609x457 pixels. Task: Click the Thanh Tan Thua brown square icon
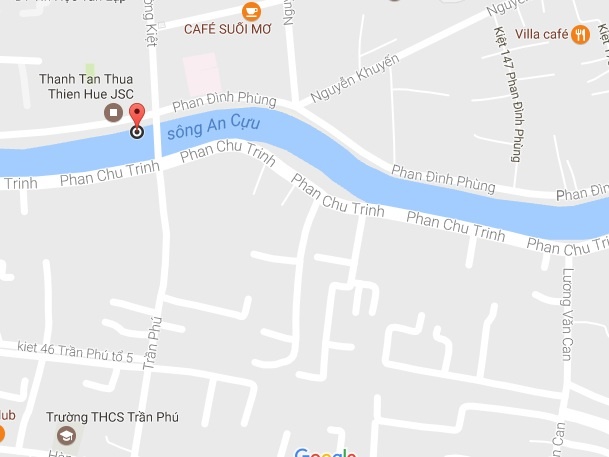(x=113, y=113)
